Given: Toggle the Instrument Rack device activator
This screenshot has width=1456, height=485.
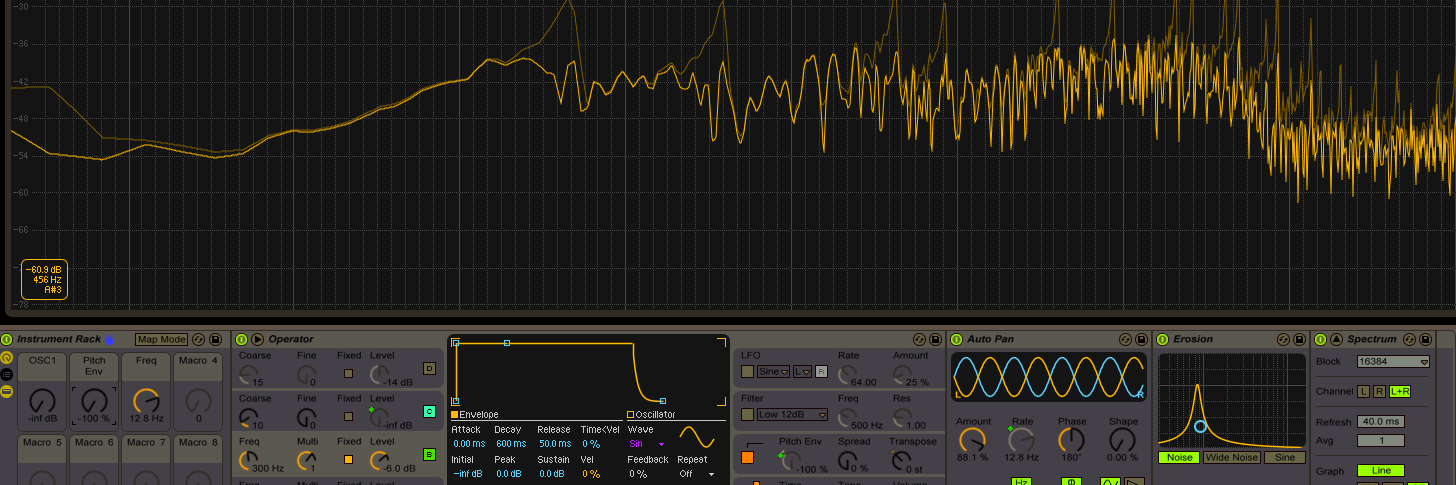Looking at the screenshot, I should click(x=7, y=339).
